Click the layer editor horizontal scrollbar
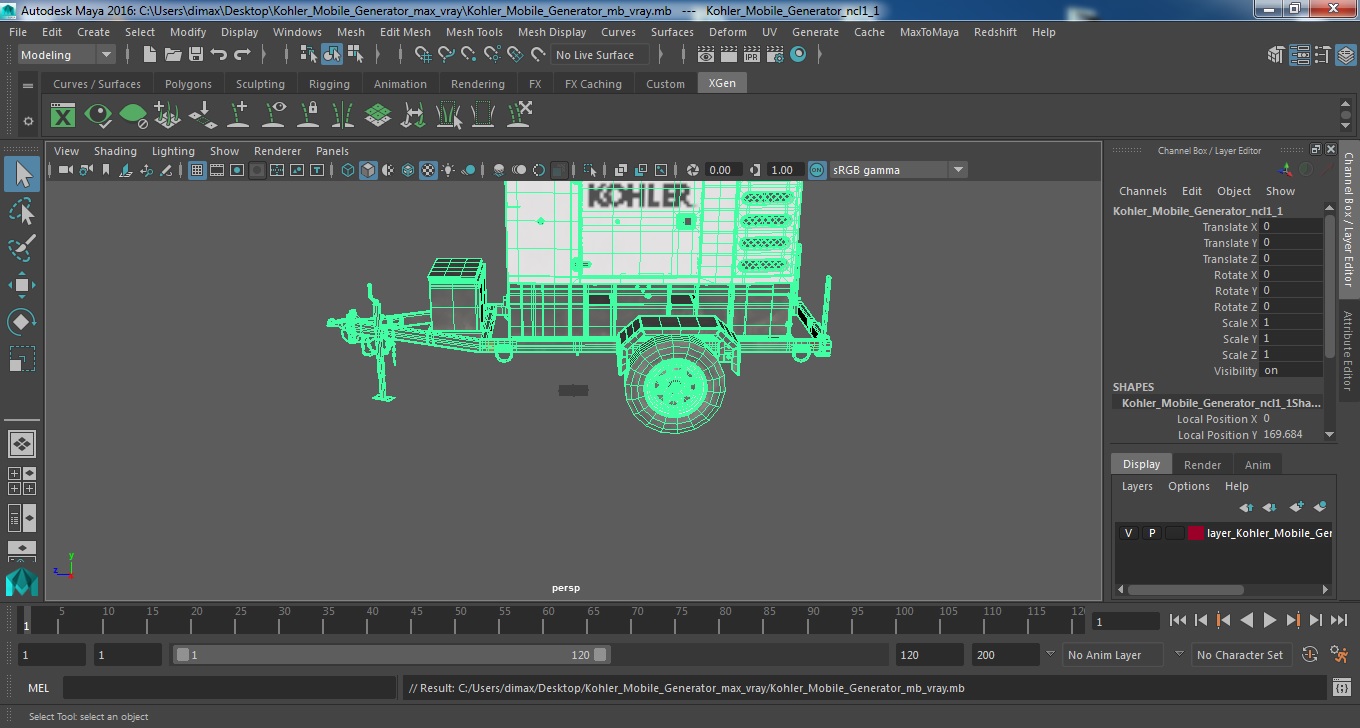The image size is (1360, 728). (x=1186, y=590)
